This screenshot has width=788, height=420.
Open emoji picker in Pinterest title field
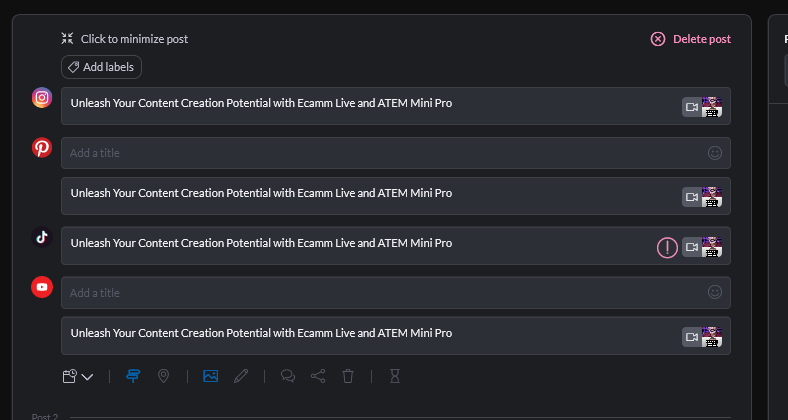tap(715, 153)
